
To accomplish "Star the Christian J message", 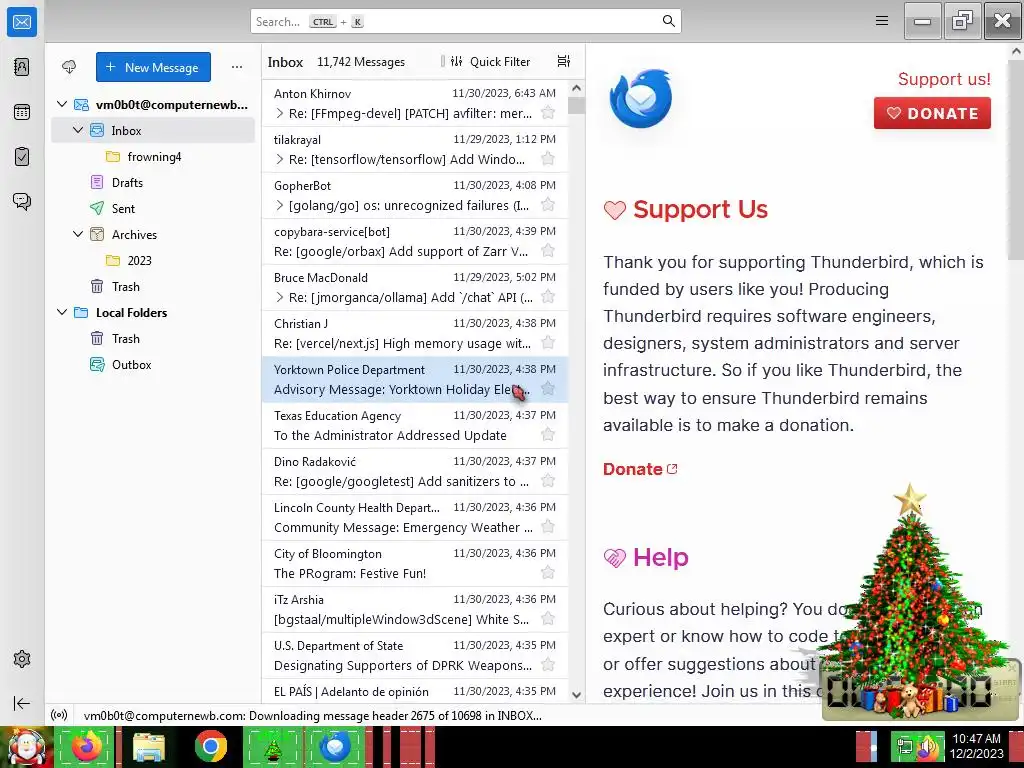I will [x=548, y=343].
